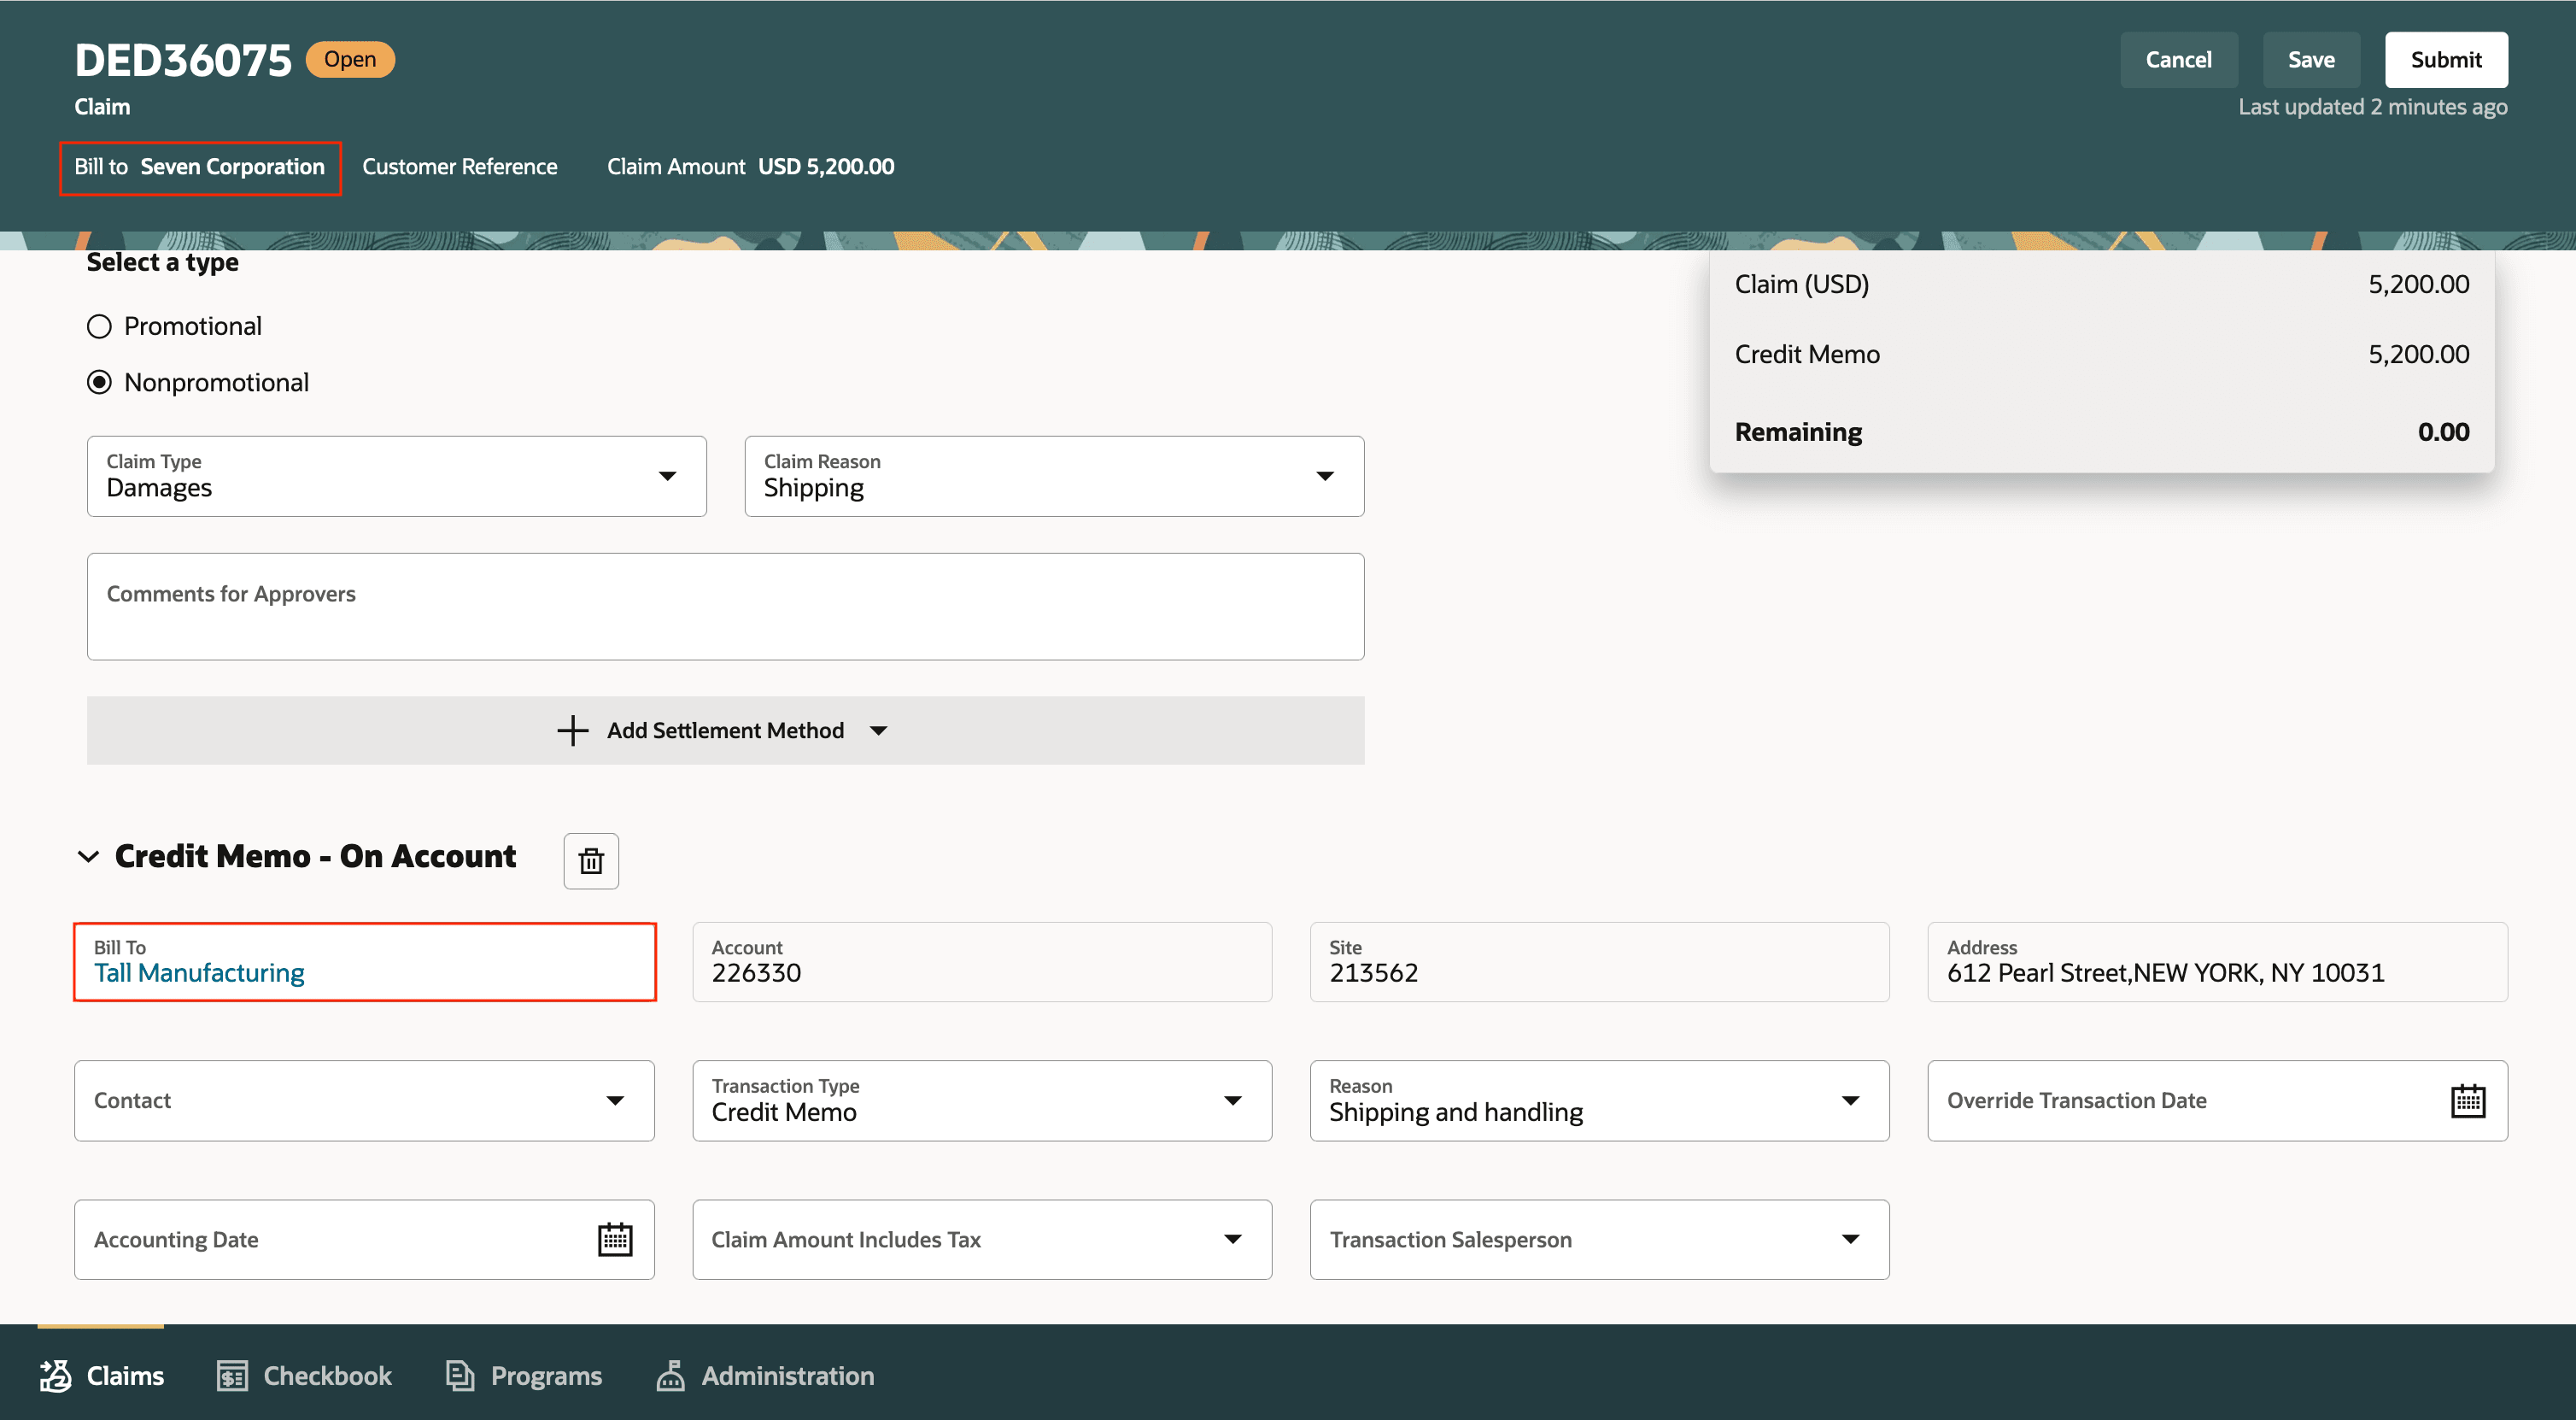This screenshot has width=2576, height=1420.
Task: Click the trash icon beside Credit Memo
Action: pos(591,860)
